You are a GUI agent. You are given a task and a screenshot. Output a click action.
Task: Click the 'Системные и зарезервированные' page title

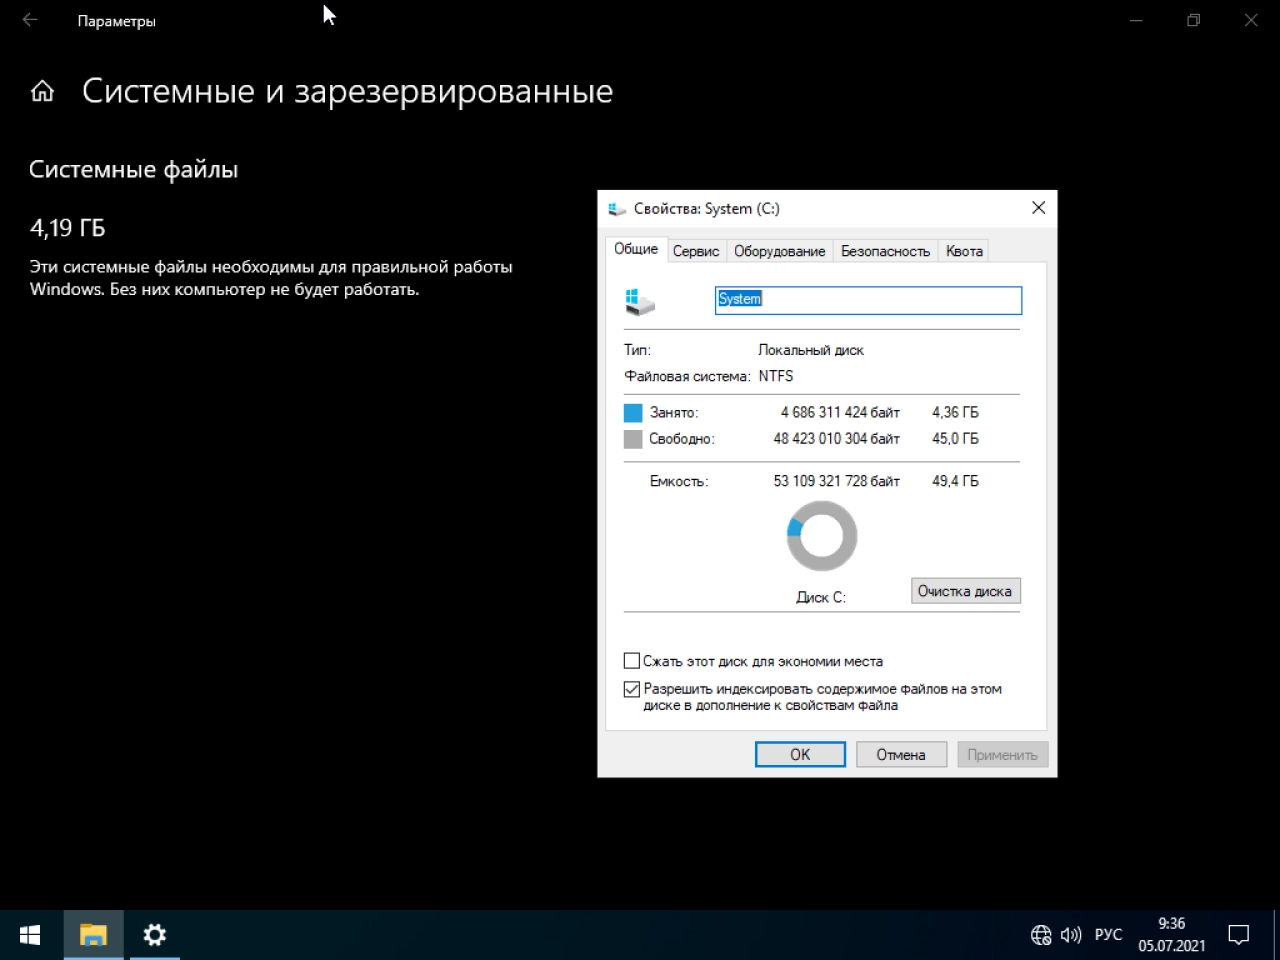[347, 91]
